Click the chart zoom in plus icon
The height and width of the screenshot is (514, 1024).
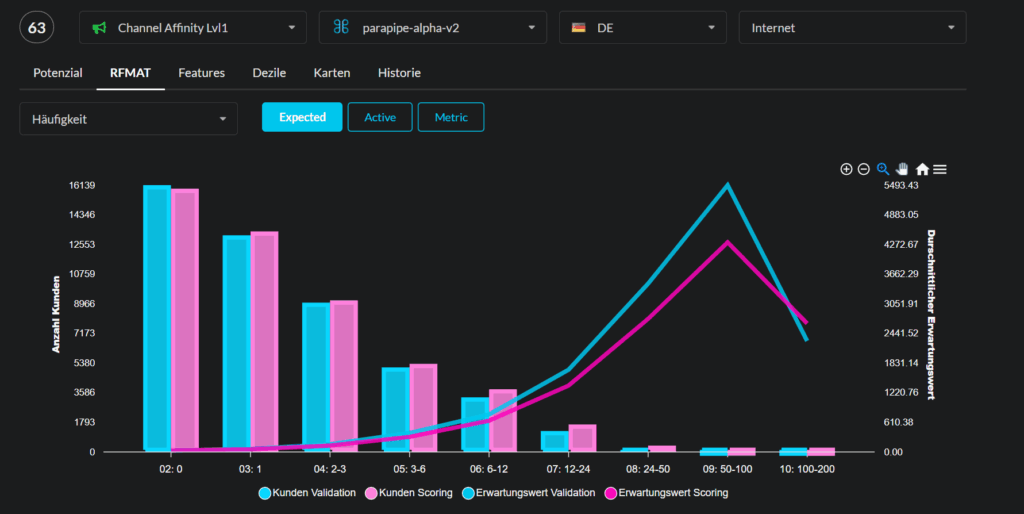pos(846,169)
